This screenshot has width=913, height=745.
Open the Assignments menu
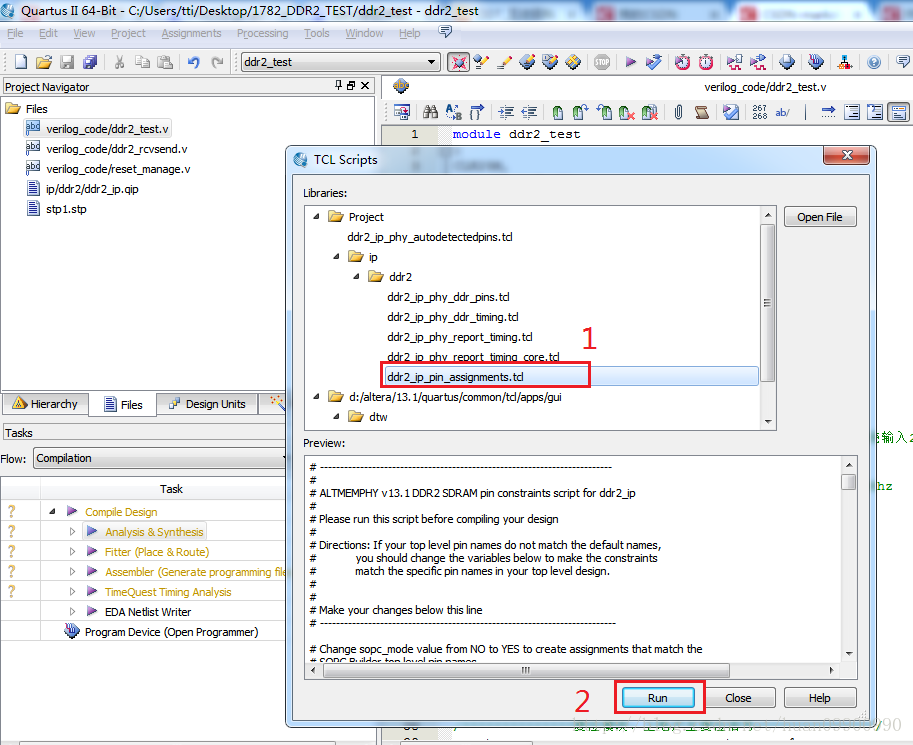191,33
